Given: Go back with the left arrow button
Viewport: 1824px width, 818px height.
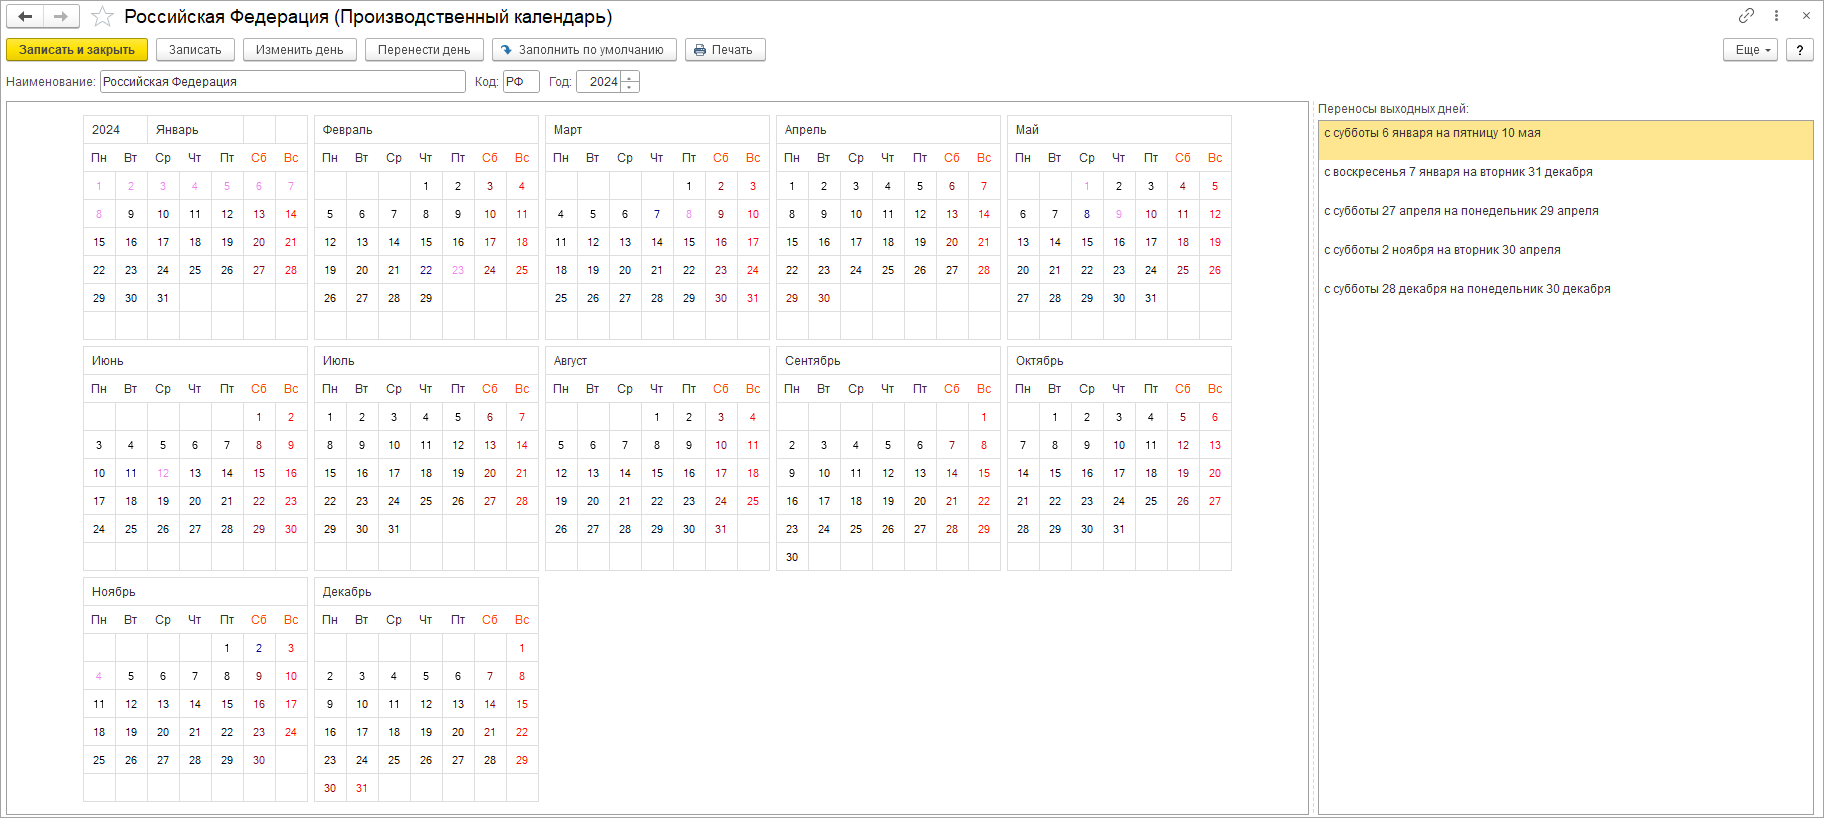Looking at the screenshot, I should click(25, 16).
